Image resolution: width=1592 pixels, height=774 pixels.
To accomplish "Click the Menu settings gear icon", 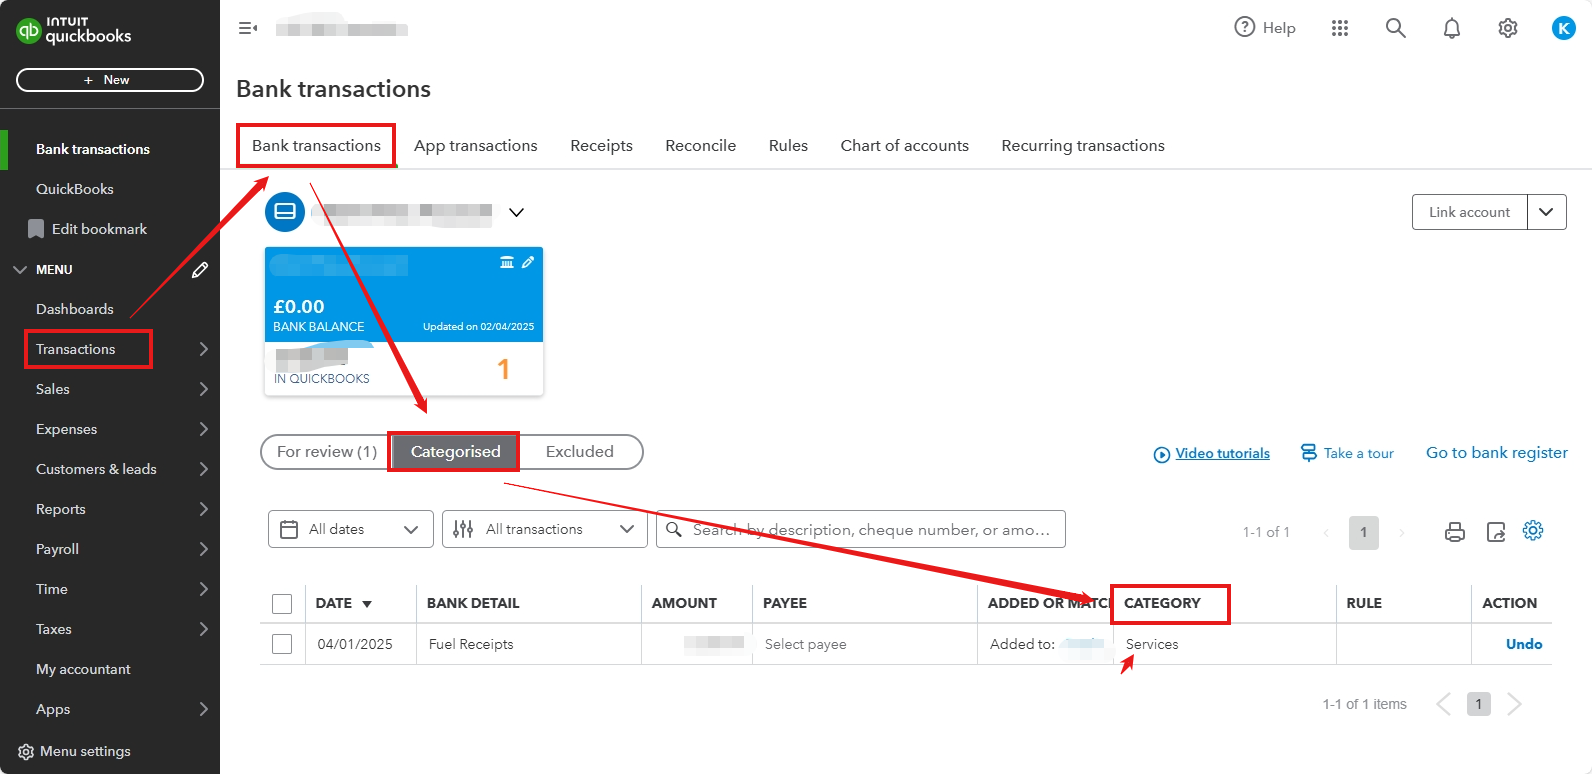I will [26, 752].
